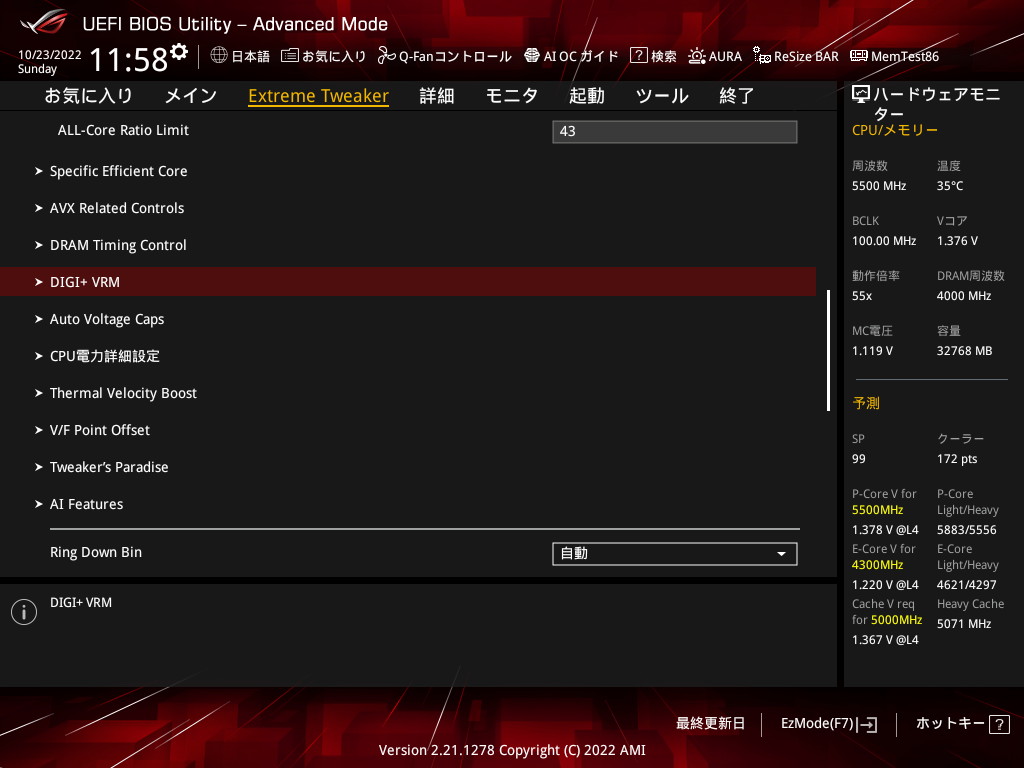
Task: Click the AURA lighting icon
Action: tap(697, 56)
